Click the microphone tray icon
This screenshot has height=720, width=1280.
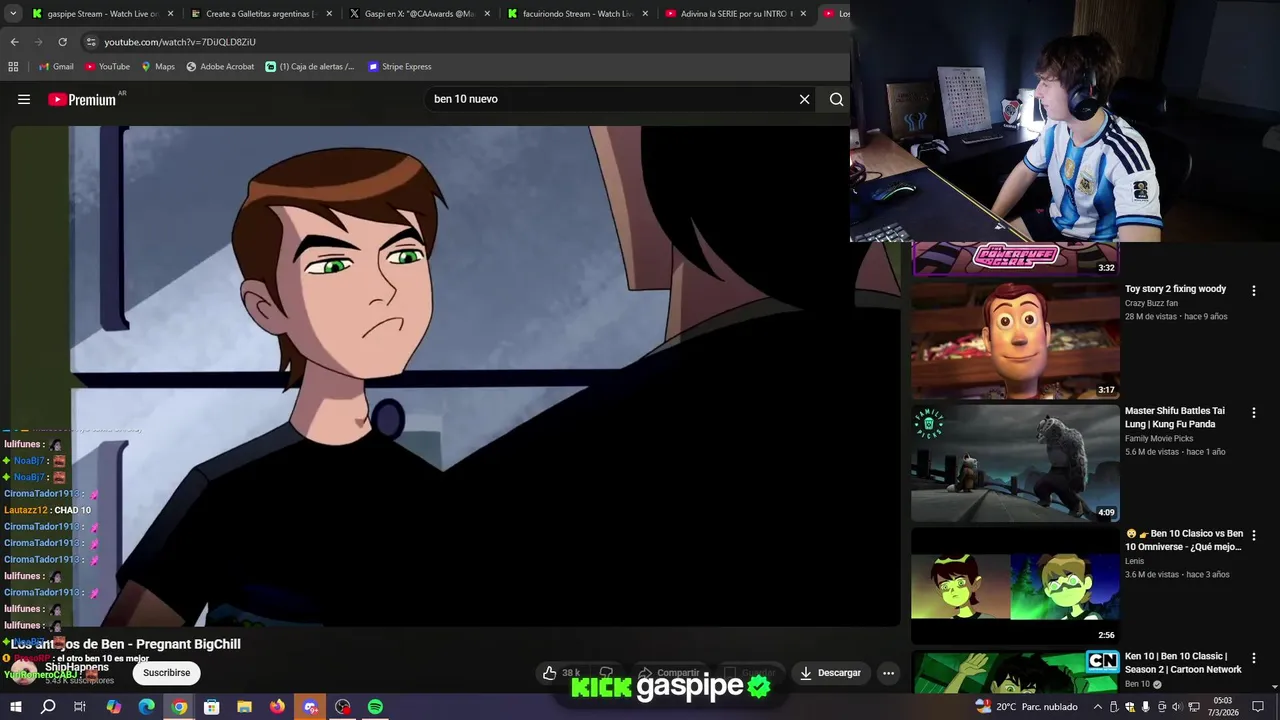(x=1146, y=707)
